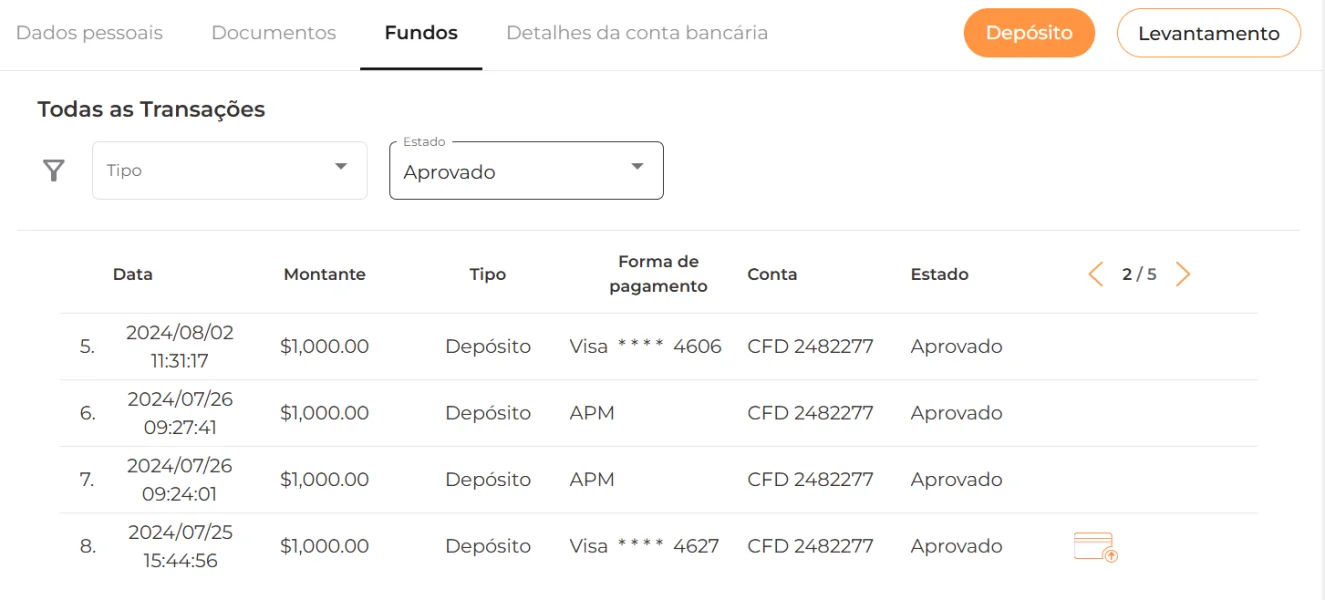Click the filter funnel icon
This screenshot has width=1325, height=600.
[54, 171]
